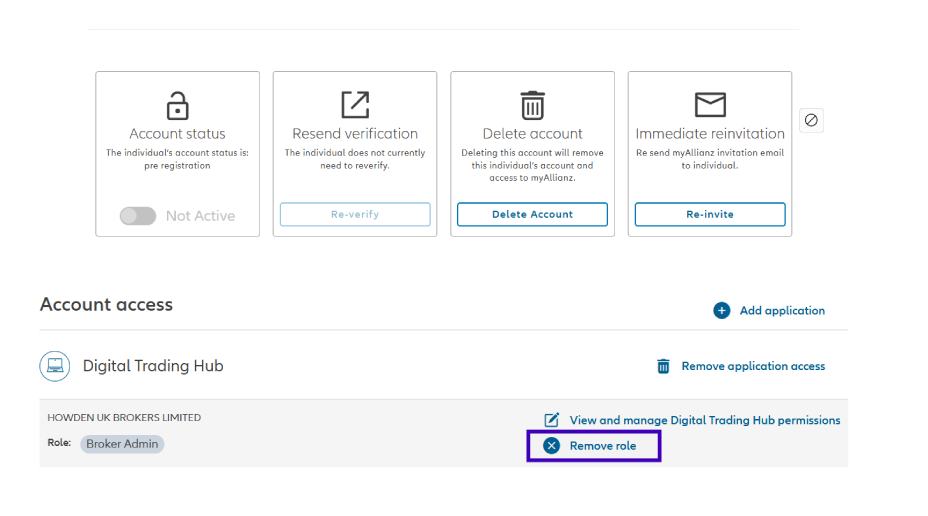Click the 'Role:' label
Screen dimensions: 928x516
pyautogui.click(x=59, y=443)
